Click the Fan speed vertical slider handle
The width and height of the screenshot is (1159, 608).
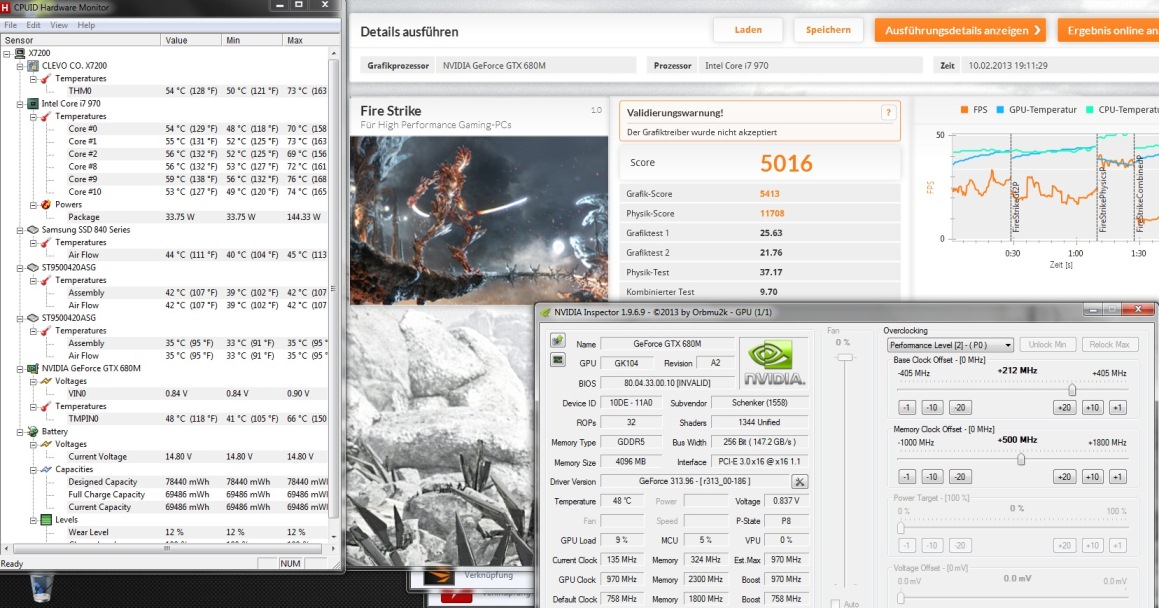tap(843, 358)
